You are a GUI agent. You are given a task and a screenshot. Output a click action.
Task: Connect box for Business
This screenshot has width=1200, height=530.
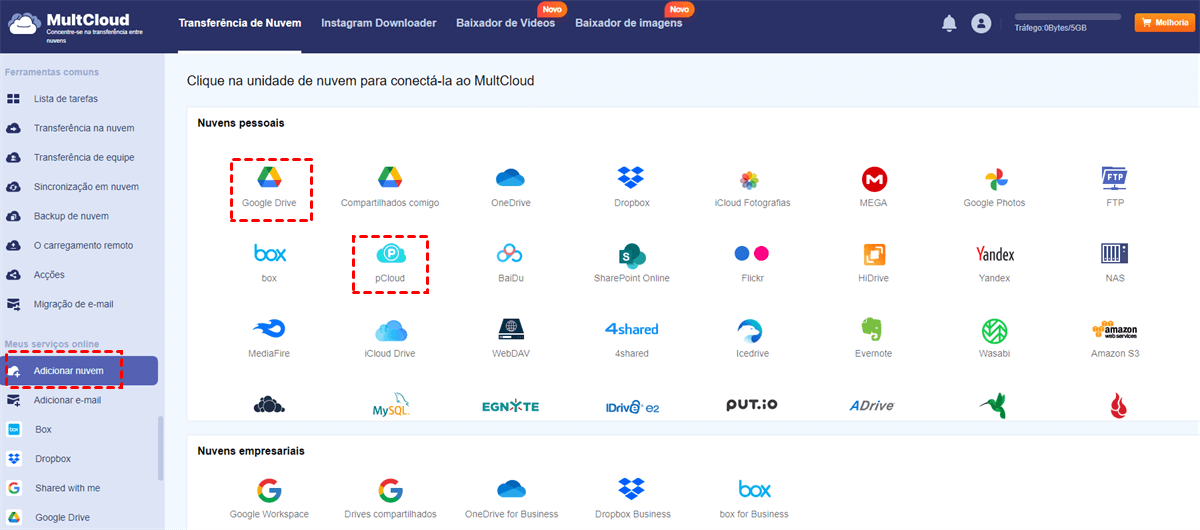[752, 497]
